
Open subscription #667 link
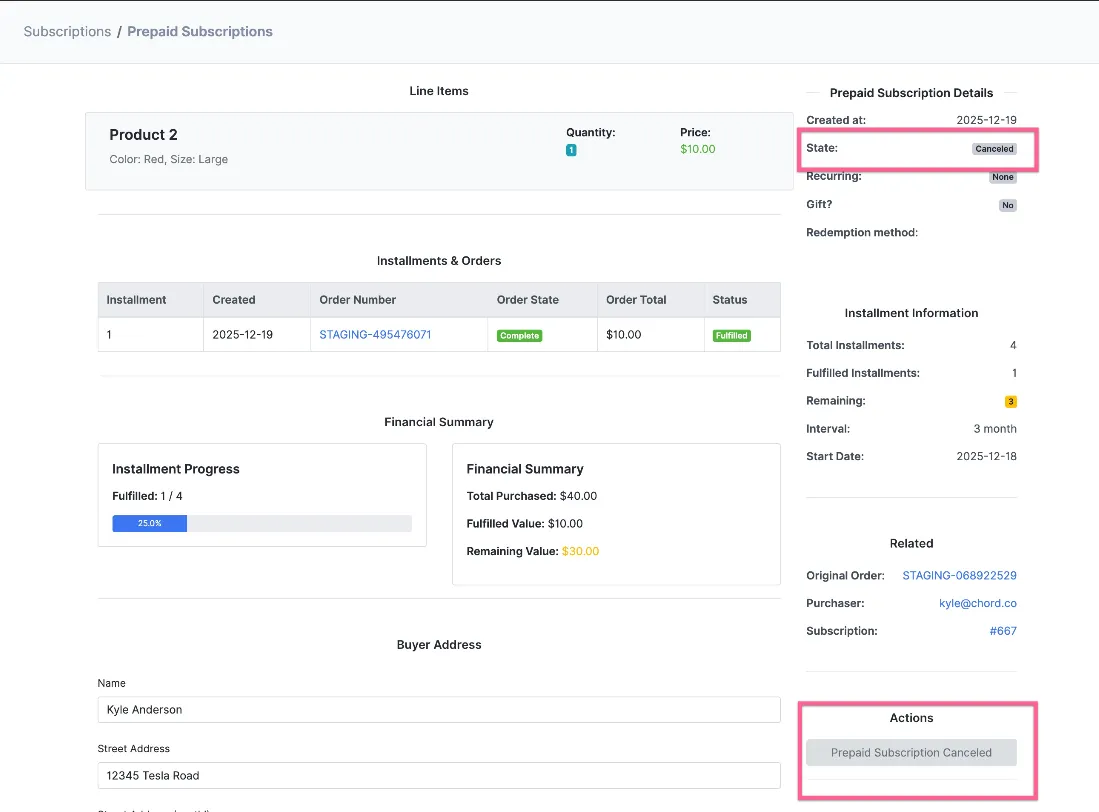(x=1003, y=631)
